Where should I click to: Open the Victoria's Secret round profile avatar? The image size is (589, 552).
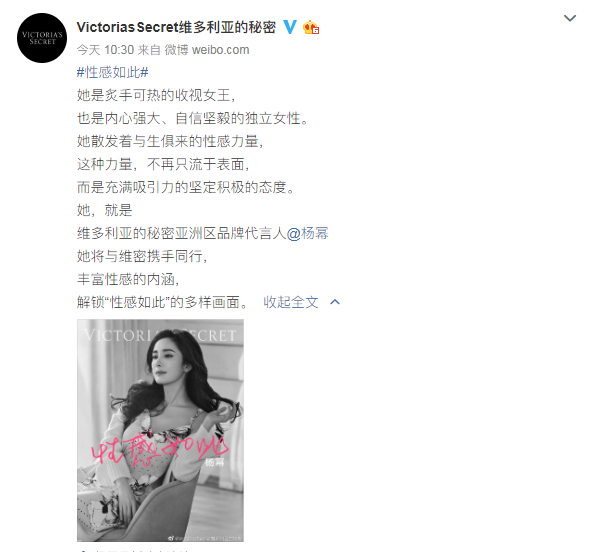point(42,38)
